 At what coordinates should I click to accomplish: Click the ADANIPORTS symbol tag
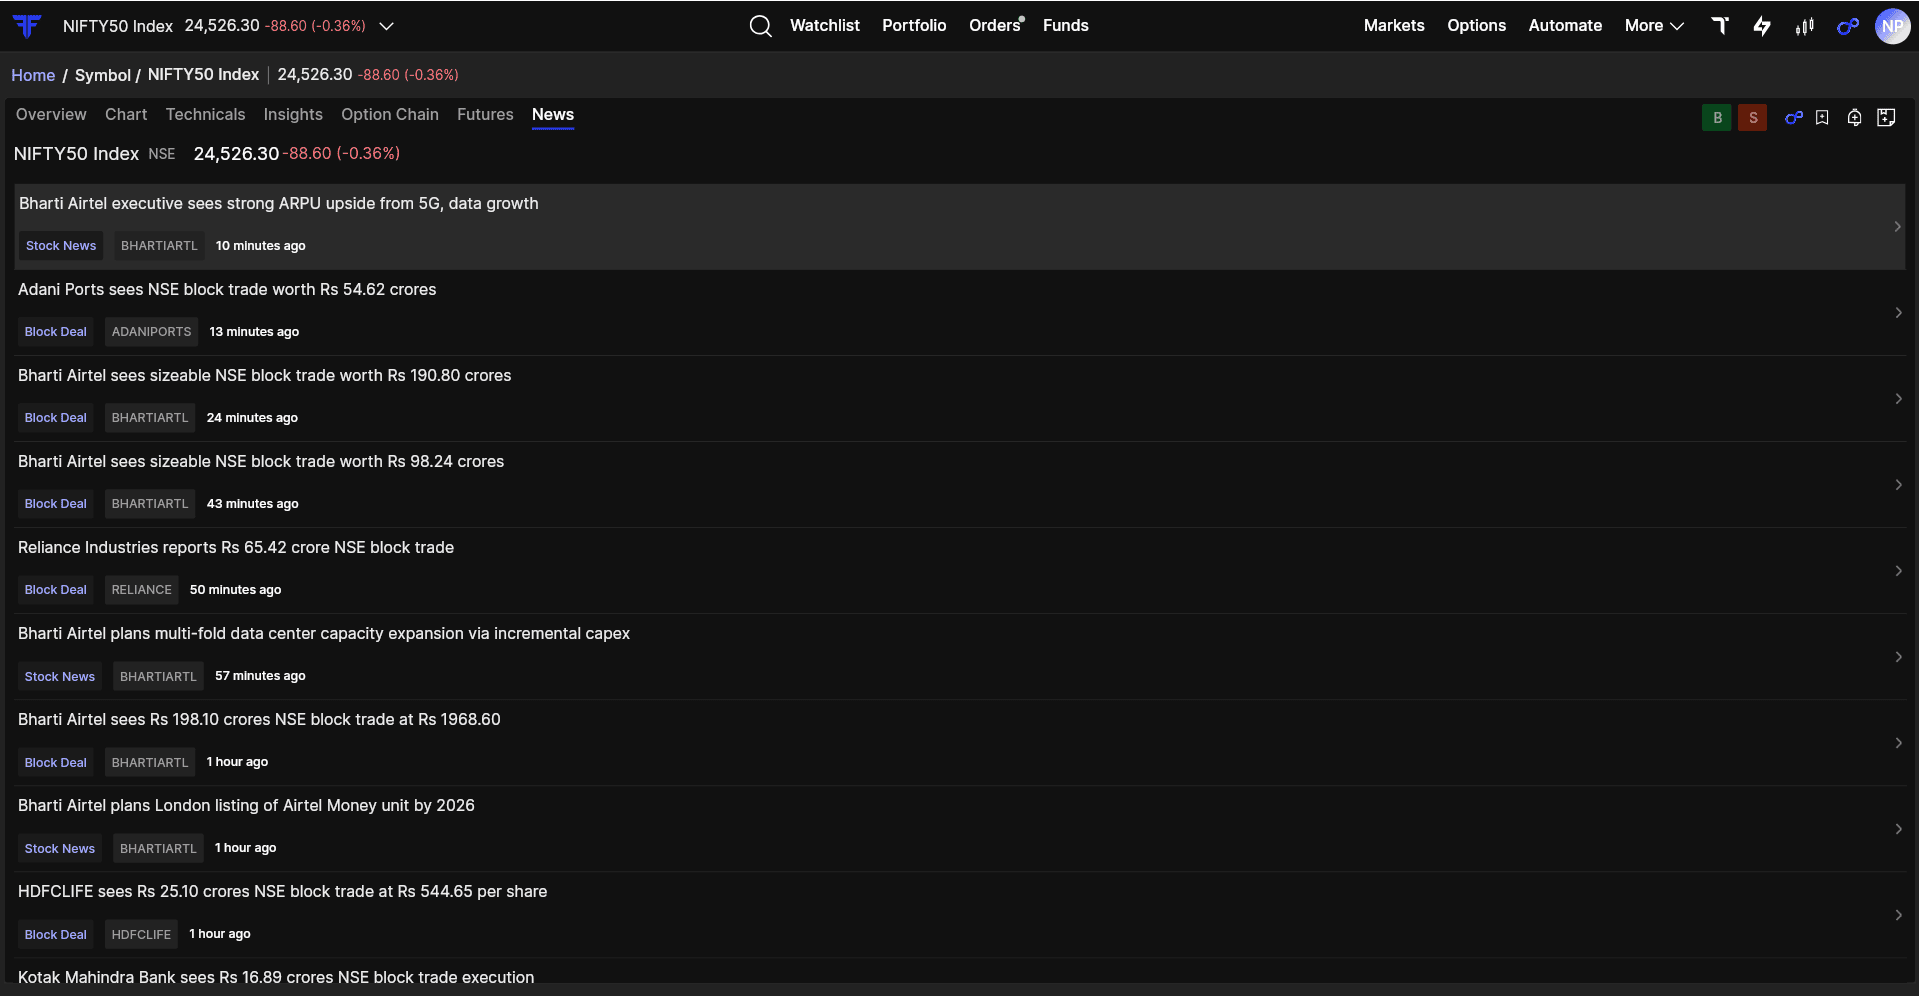click(151, 332)
